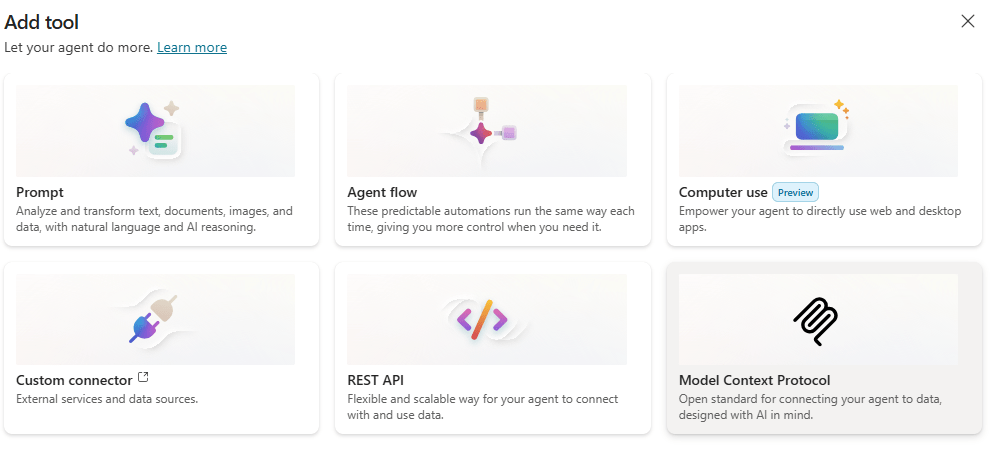Choose the Model Context Protocol title

754,380
